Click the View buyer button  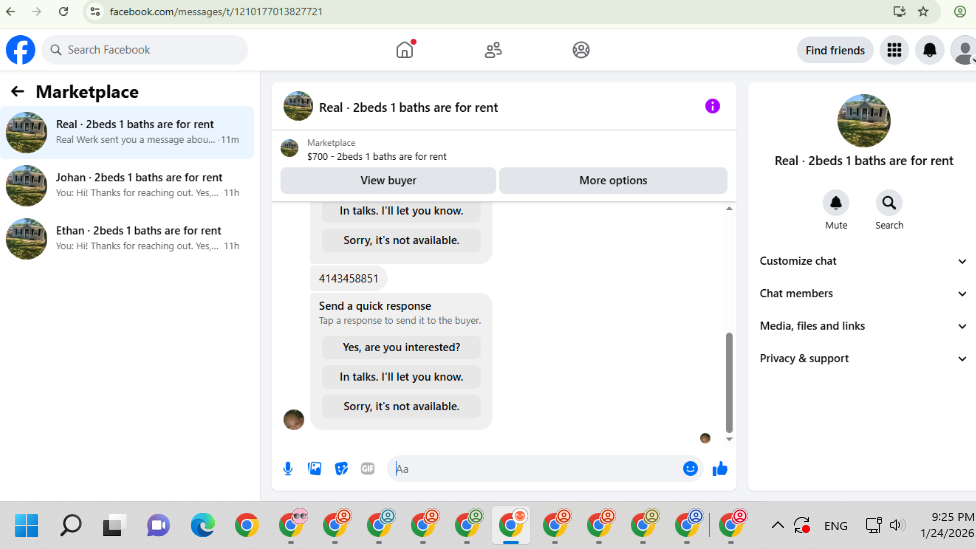388,181
